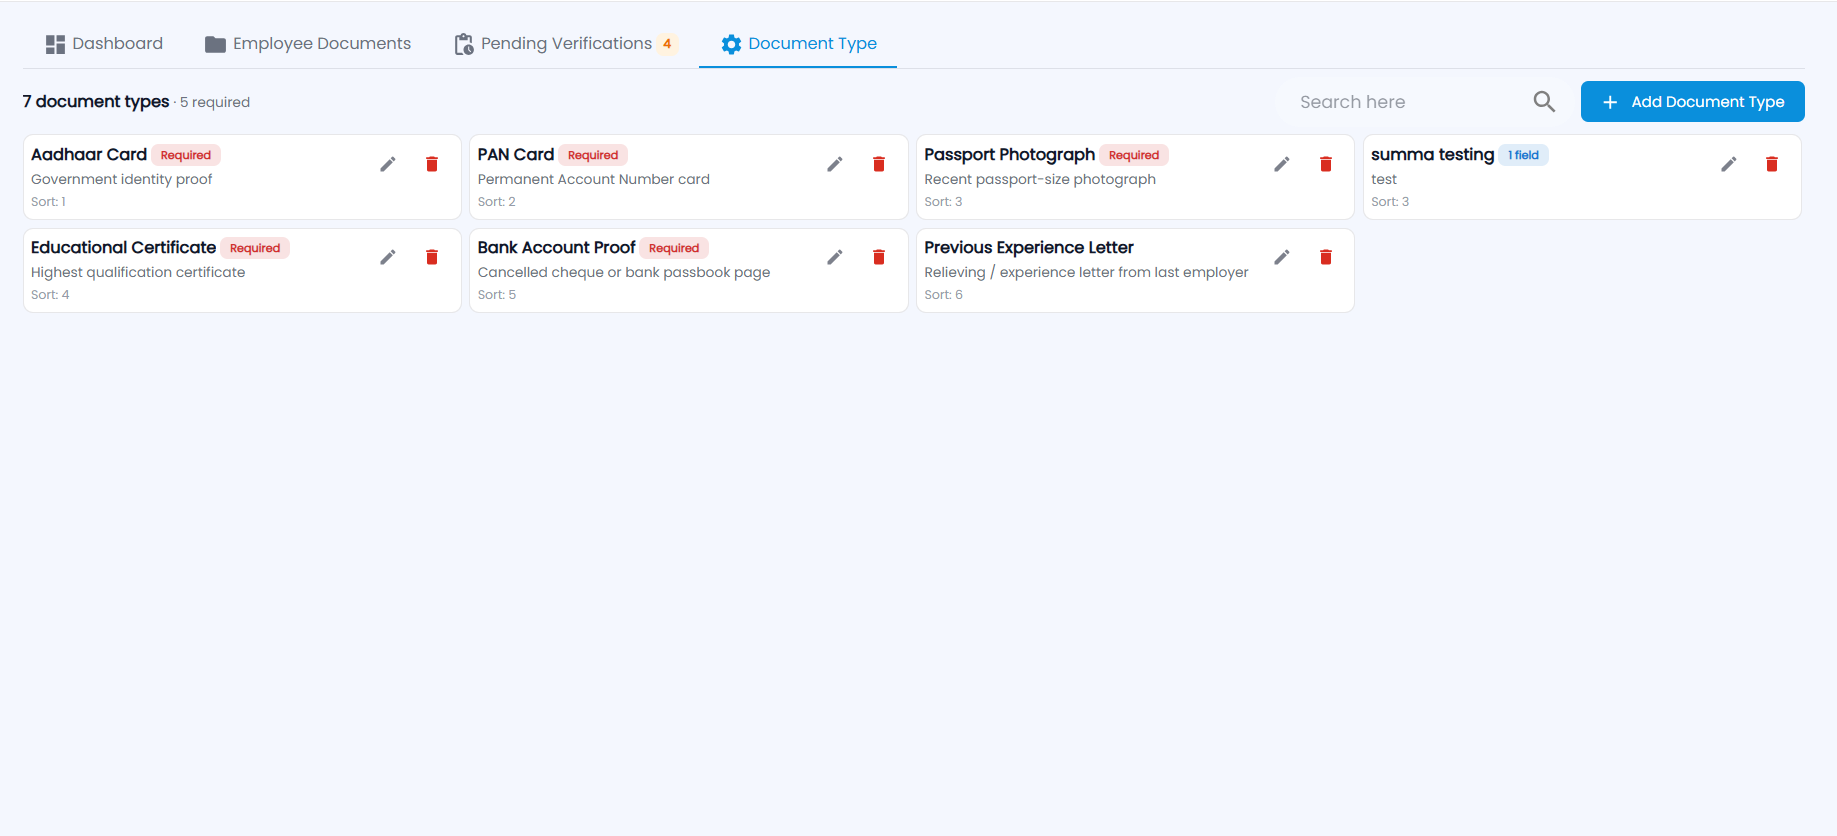
Task: Click the '5 required' summary text
Action: click(x=215, y=102)
